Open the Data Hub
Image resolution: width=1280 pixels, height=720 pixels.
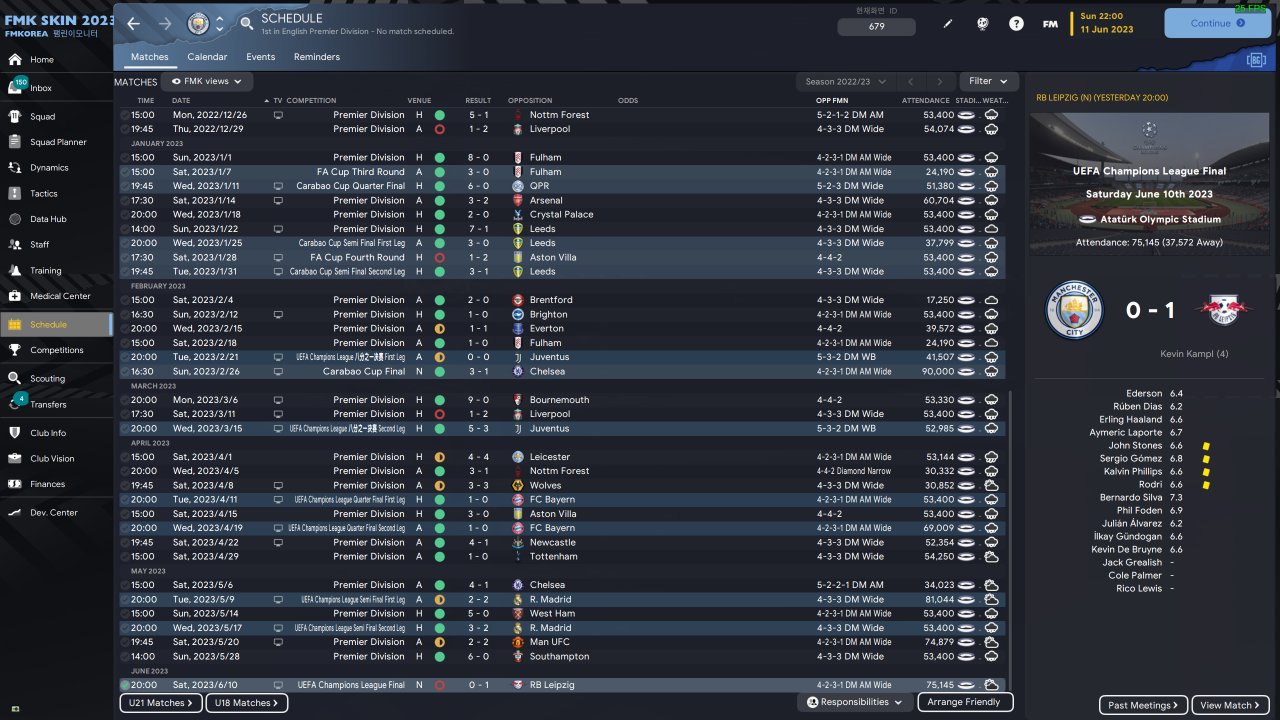pyautogui.click(x=56, y=219)
